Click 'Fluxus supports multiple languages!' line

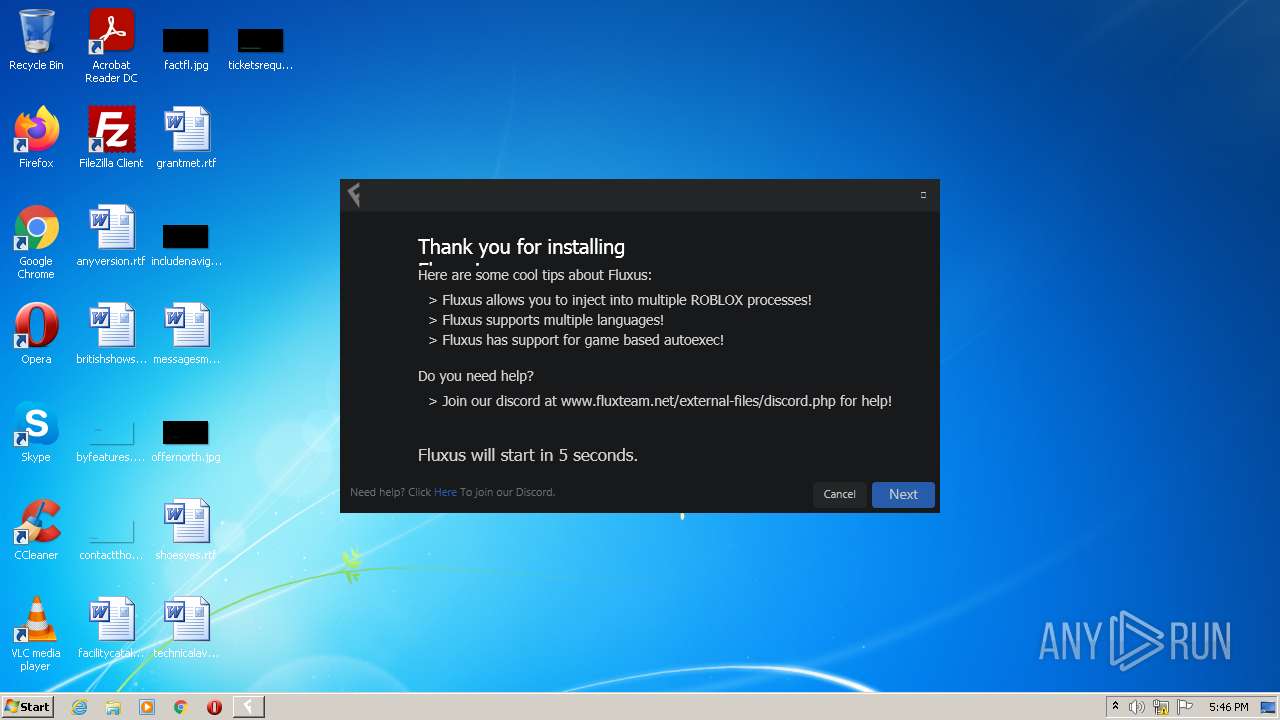click(x=546, y=320)
